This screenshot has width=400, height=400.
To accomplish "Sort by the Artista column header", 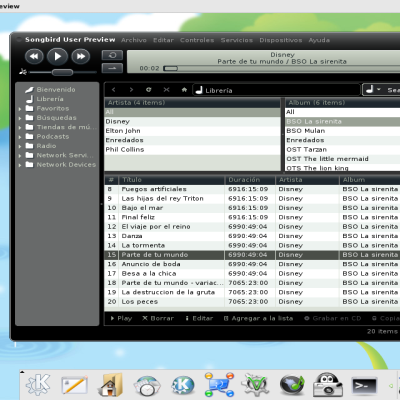I will (307, 180).
